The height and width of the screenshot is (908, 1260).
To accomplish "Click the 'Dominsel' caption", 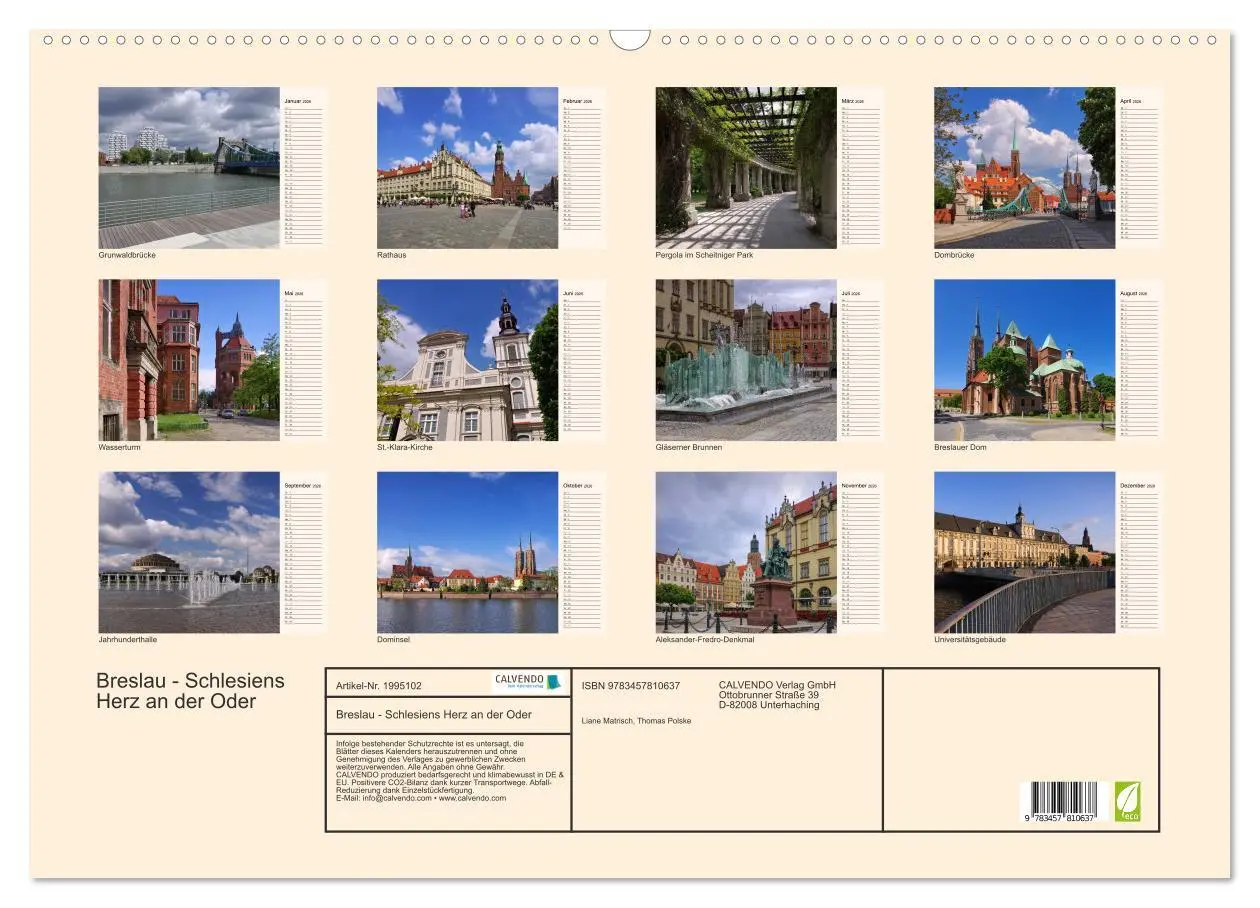I will 394,640.
